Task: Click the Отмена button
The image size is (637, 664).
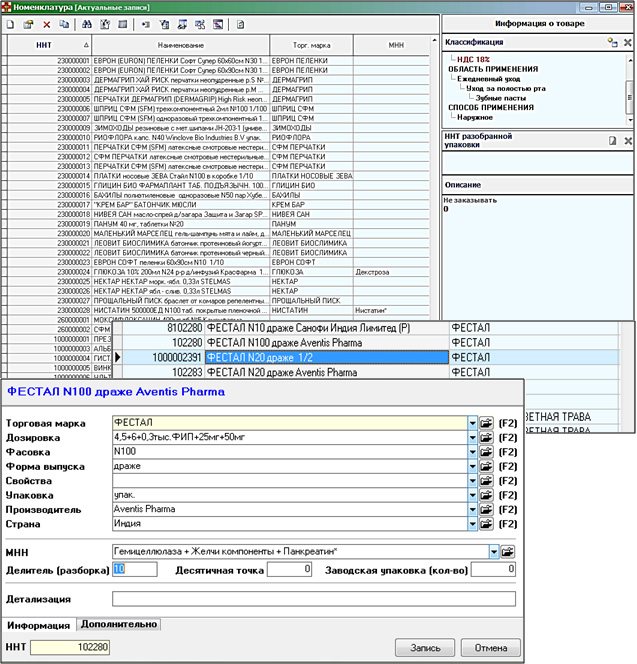Action: click(490, 647)
